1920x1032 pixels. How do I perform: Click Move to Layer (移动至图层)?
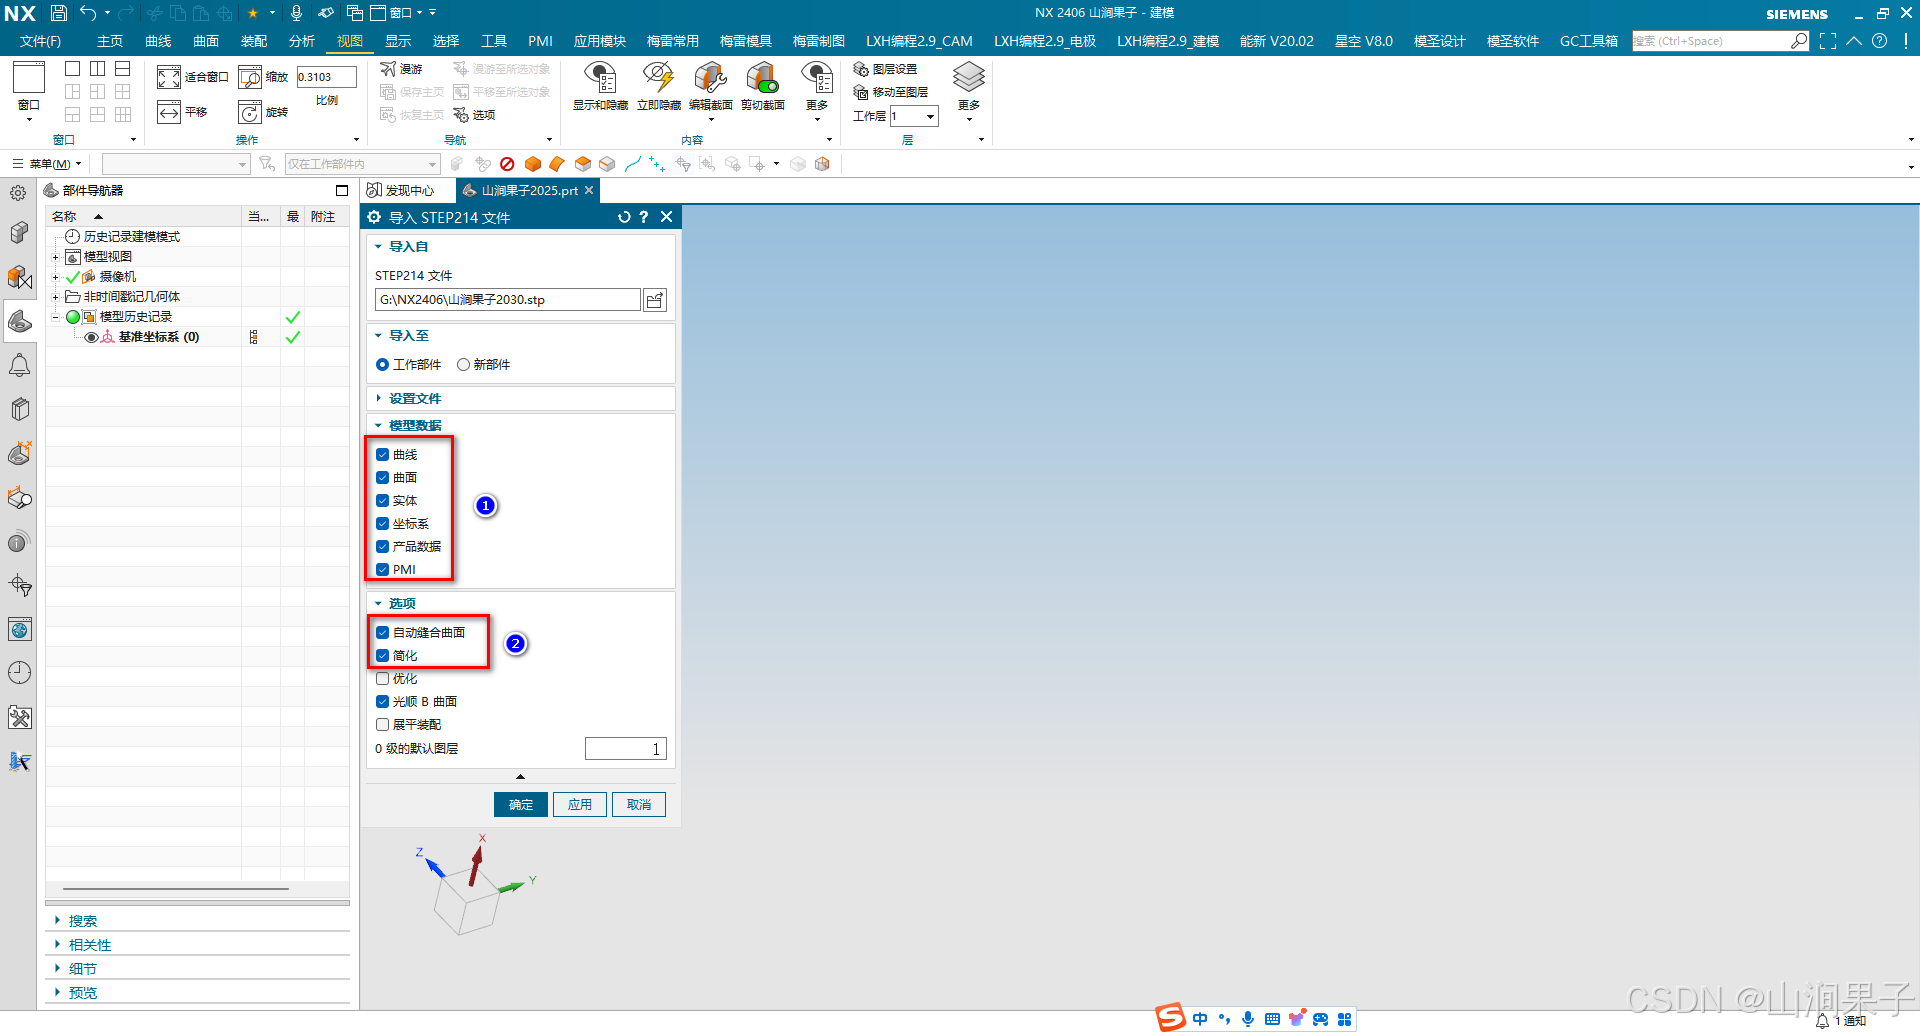[x=891, y=92]
